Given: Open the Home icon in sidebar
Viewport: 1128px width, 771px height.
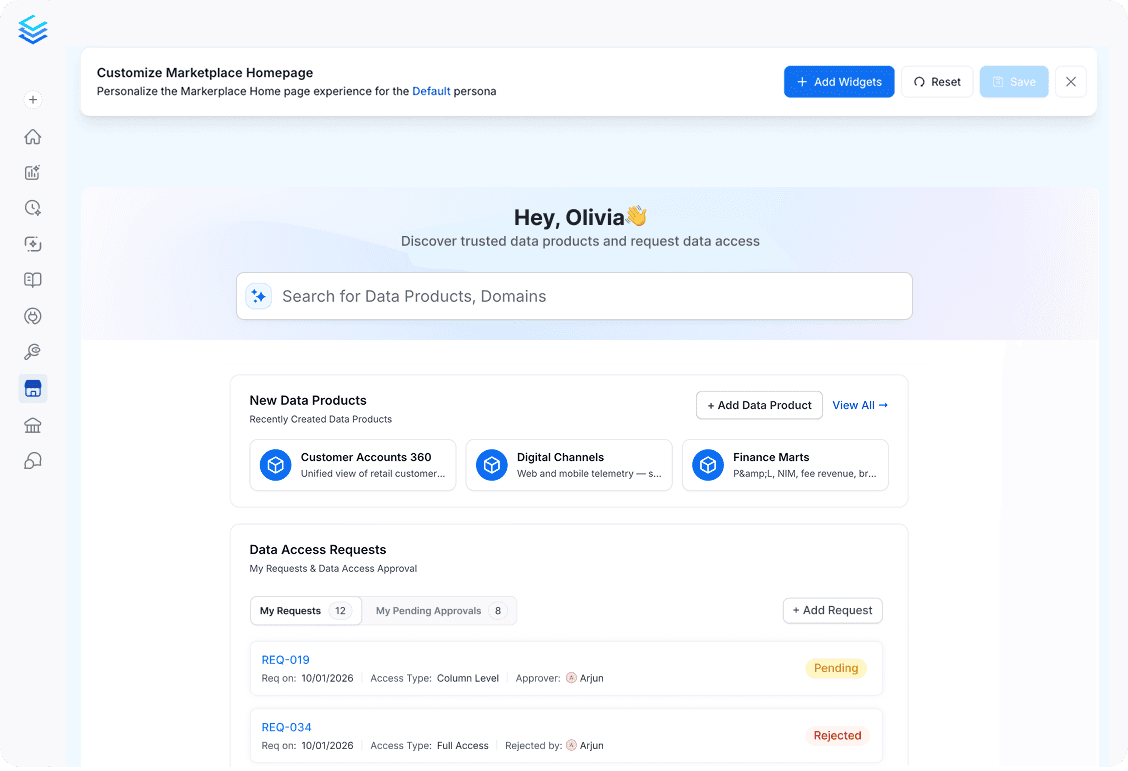Looking at the screenshot, I should pos(32,137).
